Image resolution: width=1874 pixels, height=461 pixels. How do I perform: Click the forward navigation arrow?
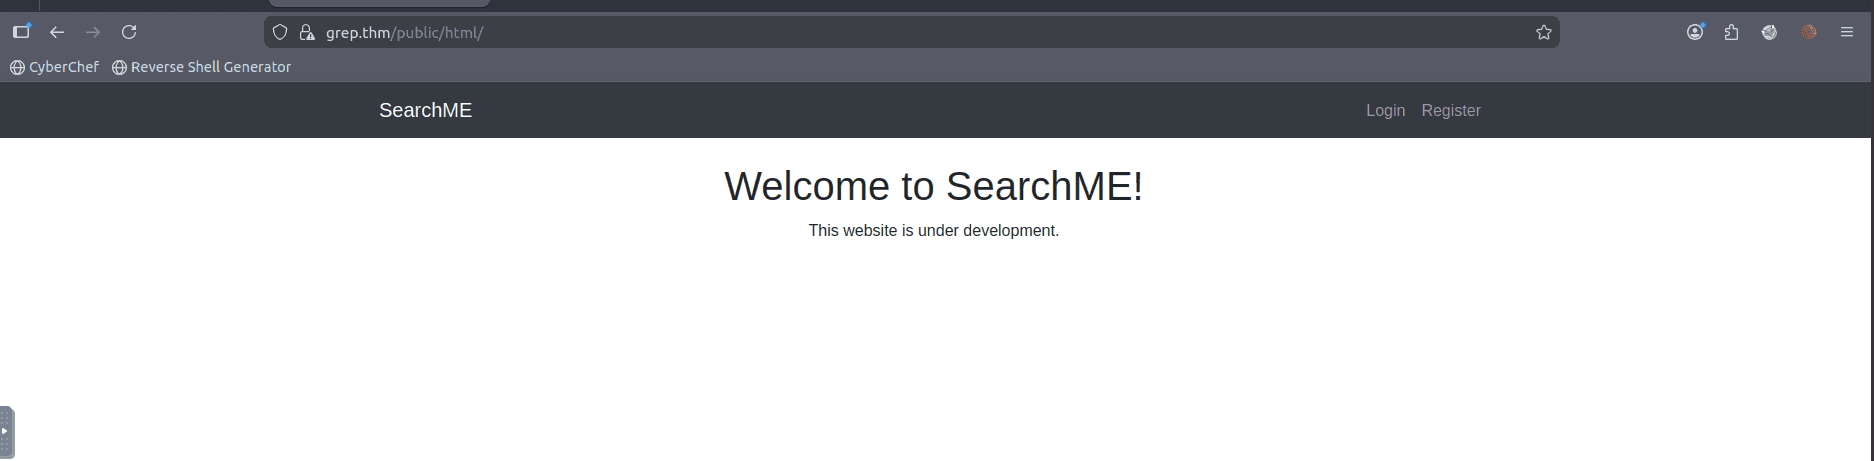tap(93, 32)
